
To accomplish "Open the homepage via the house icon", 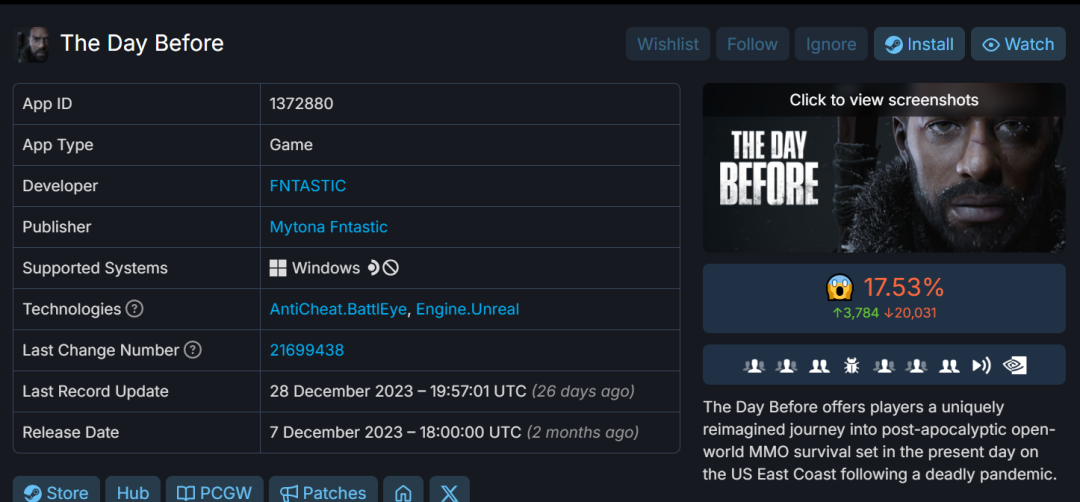I will (403, 492).
